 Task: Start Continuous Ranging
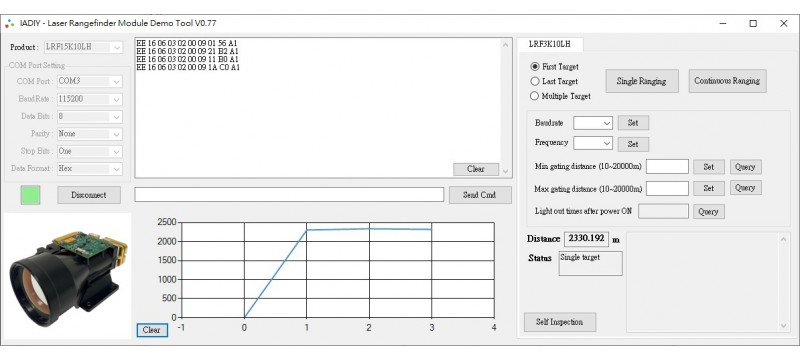tap(727, 81)
